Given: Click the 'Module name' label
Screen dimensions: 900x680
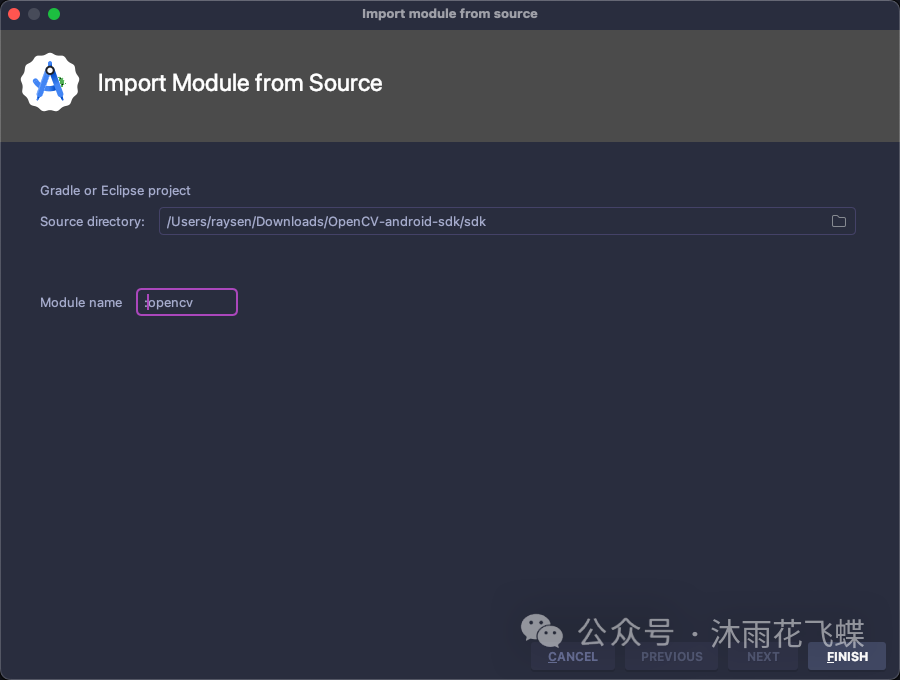Looking at the screenshot, I should tap(81, 302).
